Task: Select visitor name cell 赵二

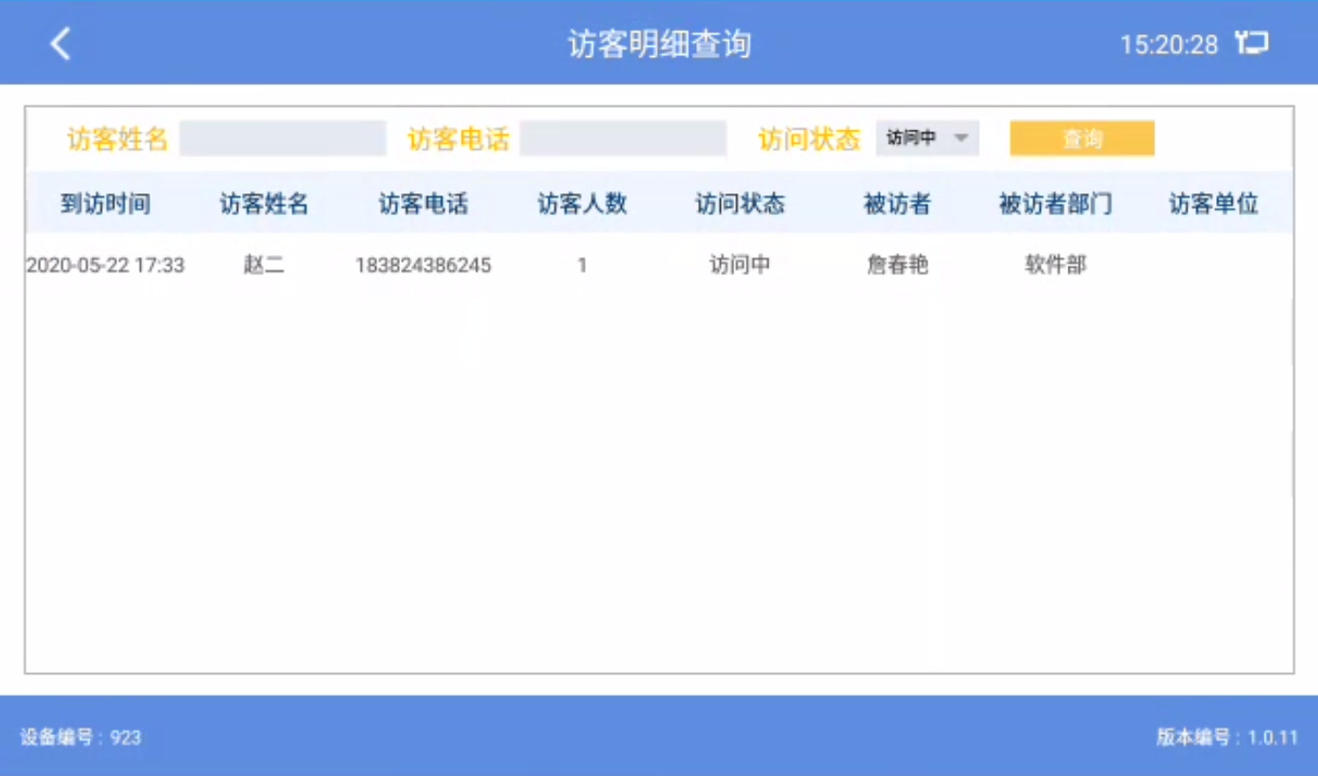Action: [264, 266]
